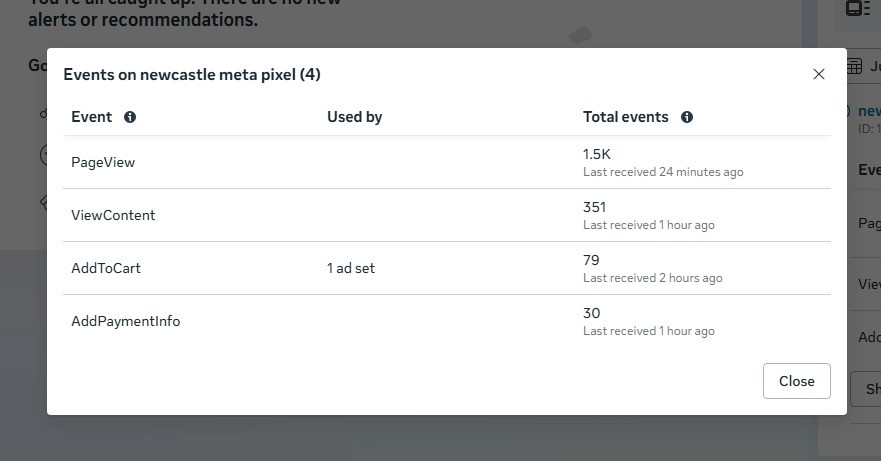Click the 30 total for AddPaymentInfo
The height and width of the screenshot is (461, 881).
(592, 313)
